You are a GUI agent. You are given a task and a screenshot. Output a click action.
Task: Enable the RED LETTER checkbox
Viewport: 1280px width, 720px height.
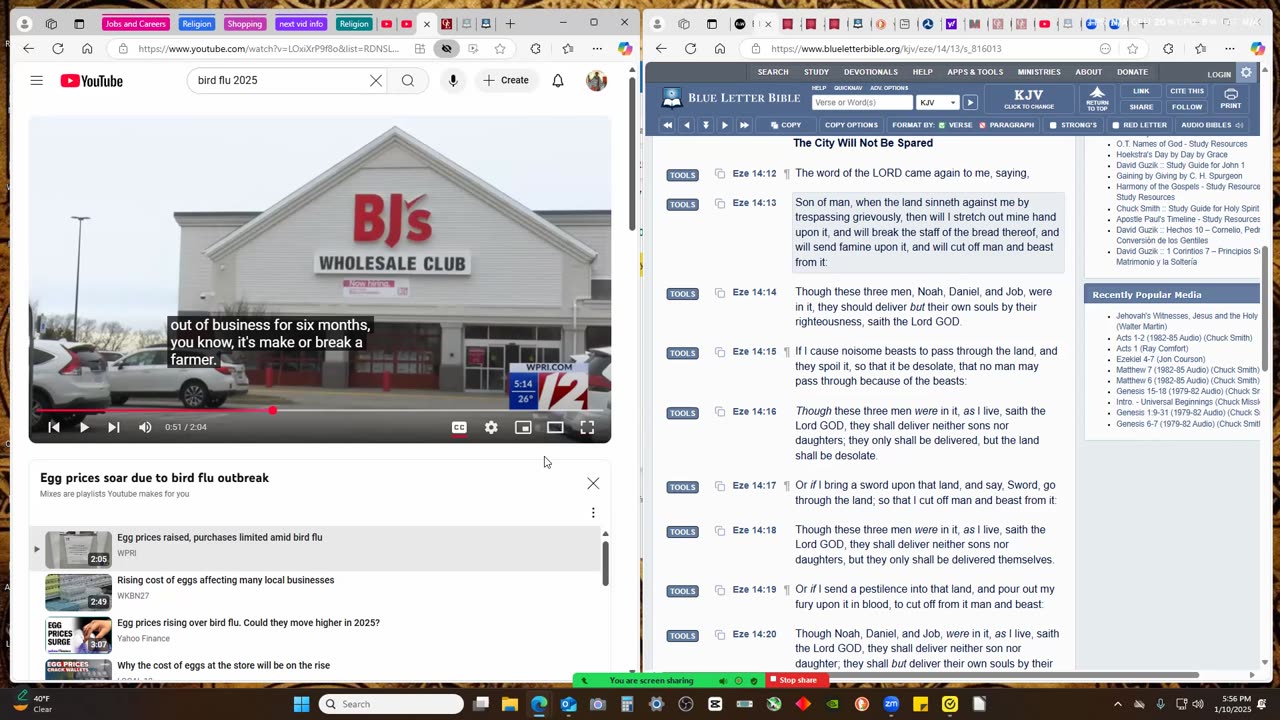coord(1139,125)
